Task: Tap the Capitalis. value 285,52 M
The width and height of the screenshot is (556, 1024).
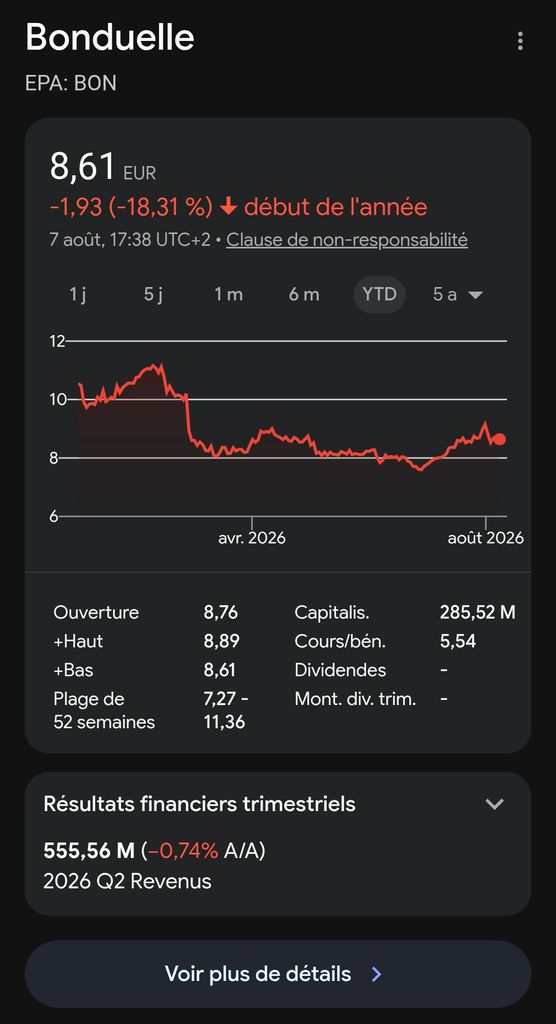Action: (x=478, y=613)
